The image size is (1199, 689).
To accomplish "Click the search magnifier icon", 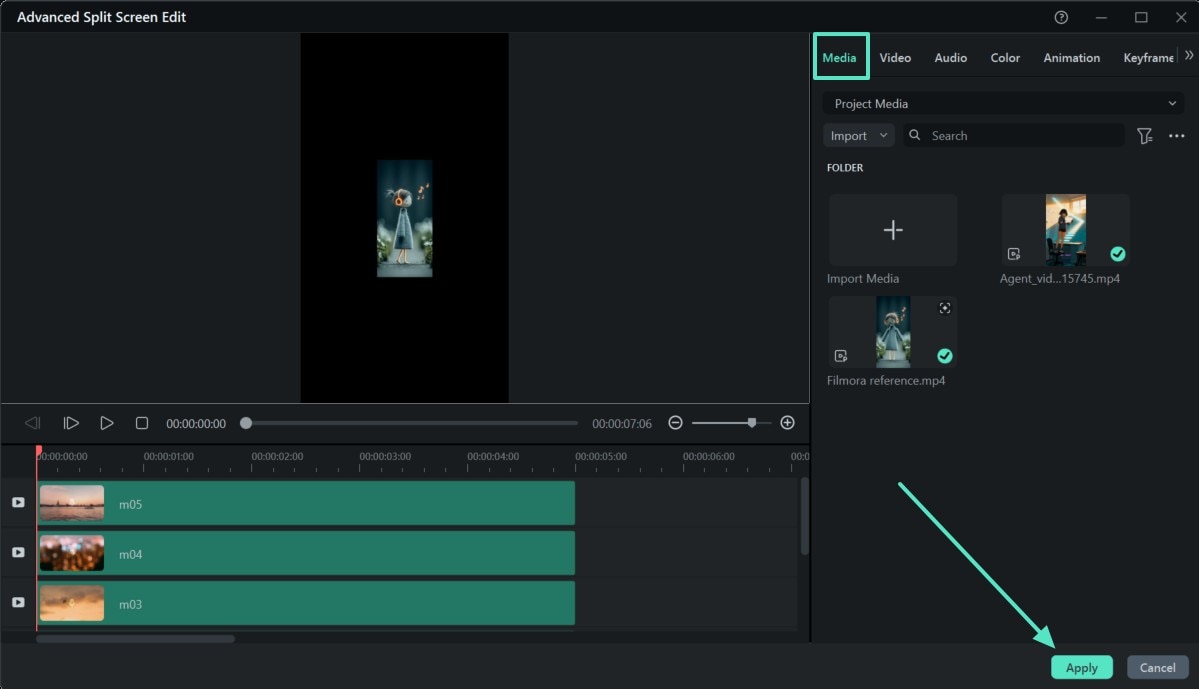I will pyautogui.click(x=915, y=135).
